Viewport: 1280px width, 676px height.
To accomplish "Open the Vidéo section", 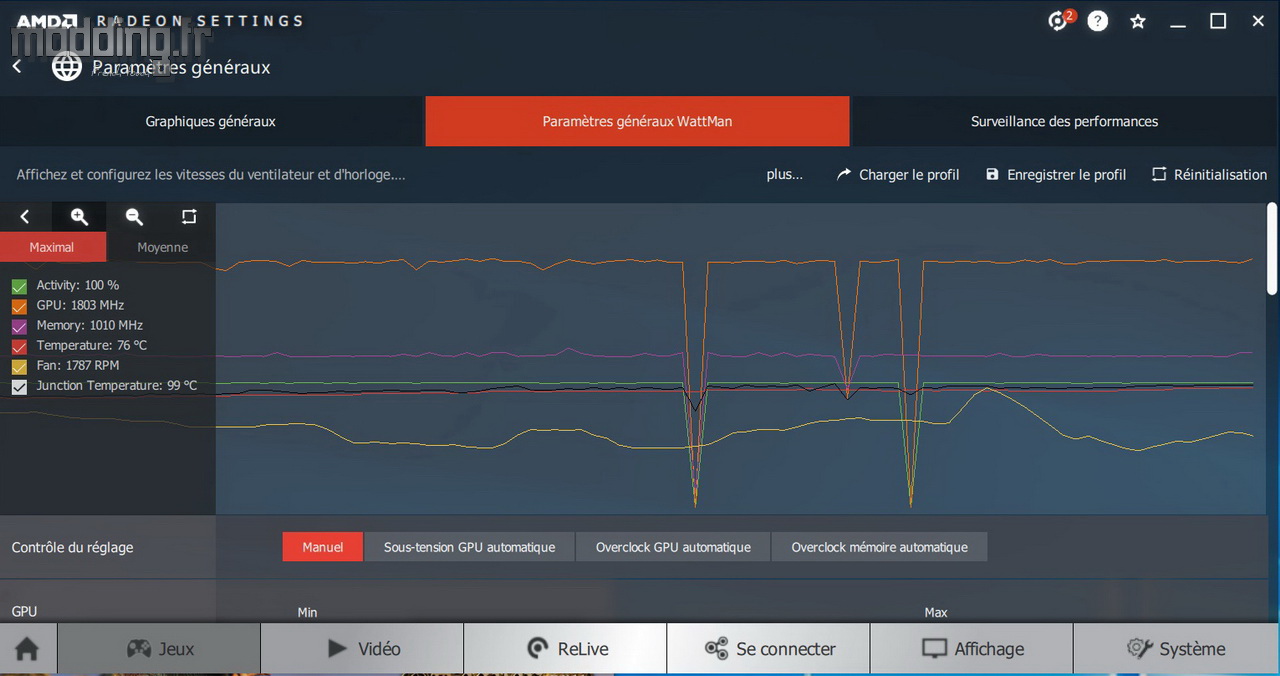I will (x=362, y=649).
